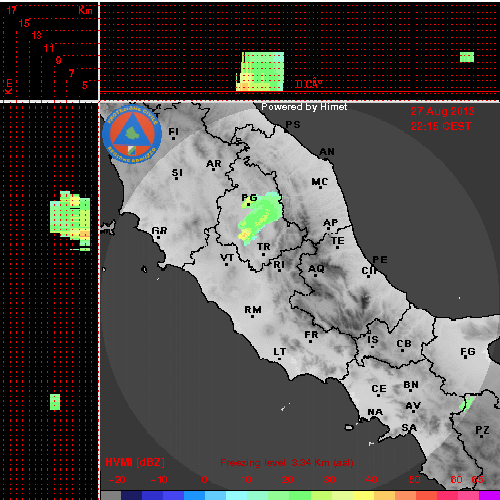
Task: Click the FG city label
Action: pyautogui.click(x=468, y=352)
